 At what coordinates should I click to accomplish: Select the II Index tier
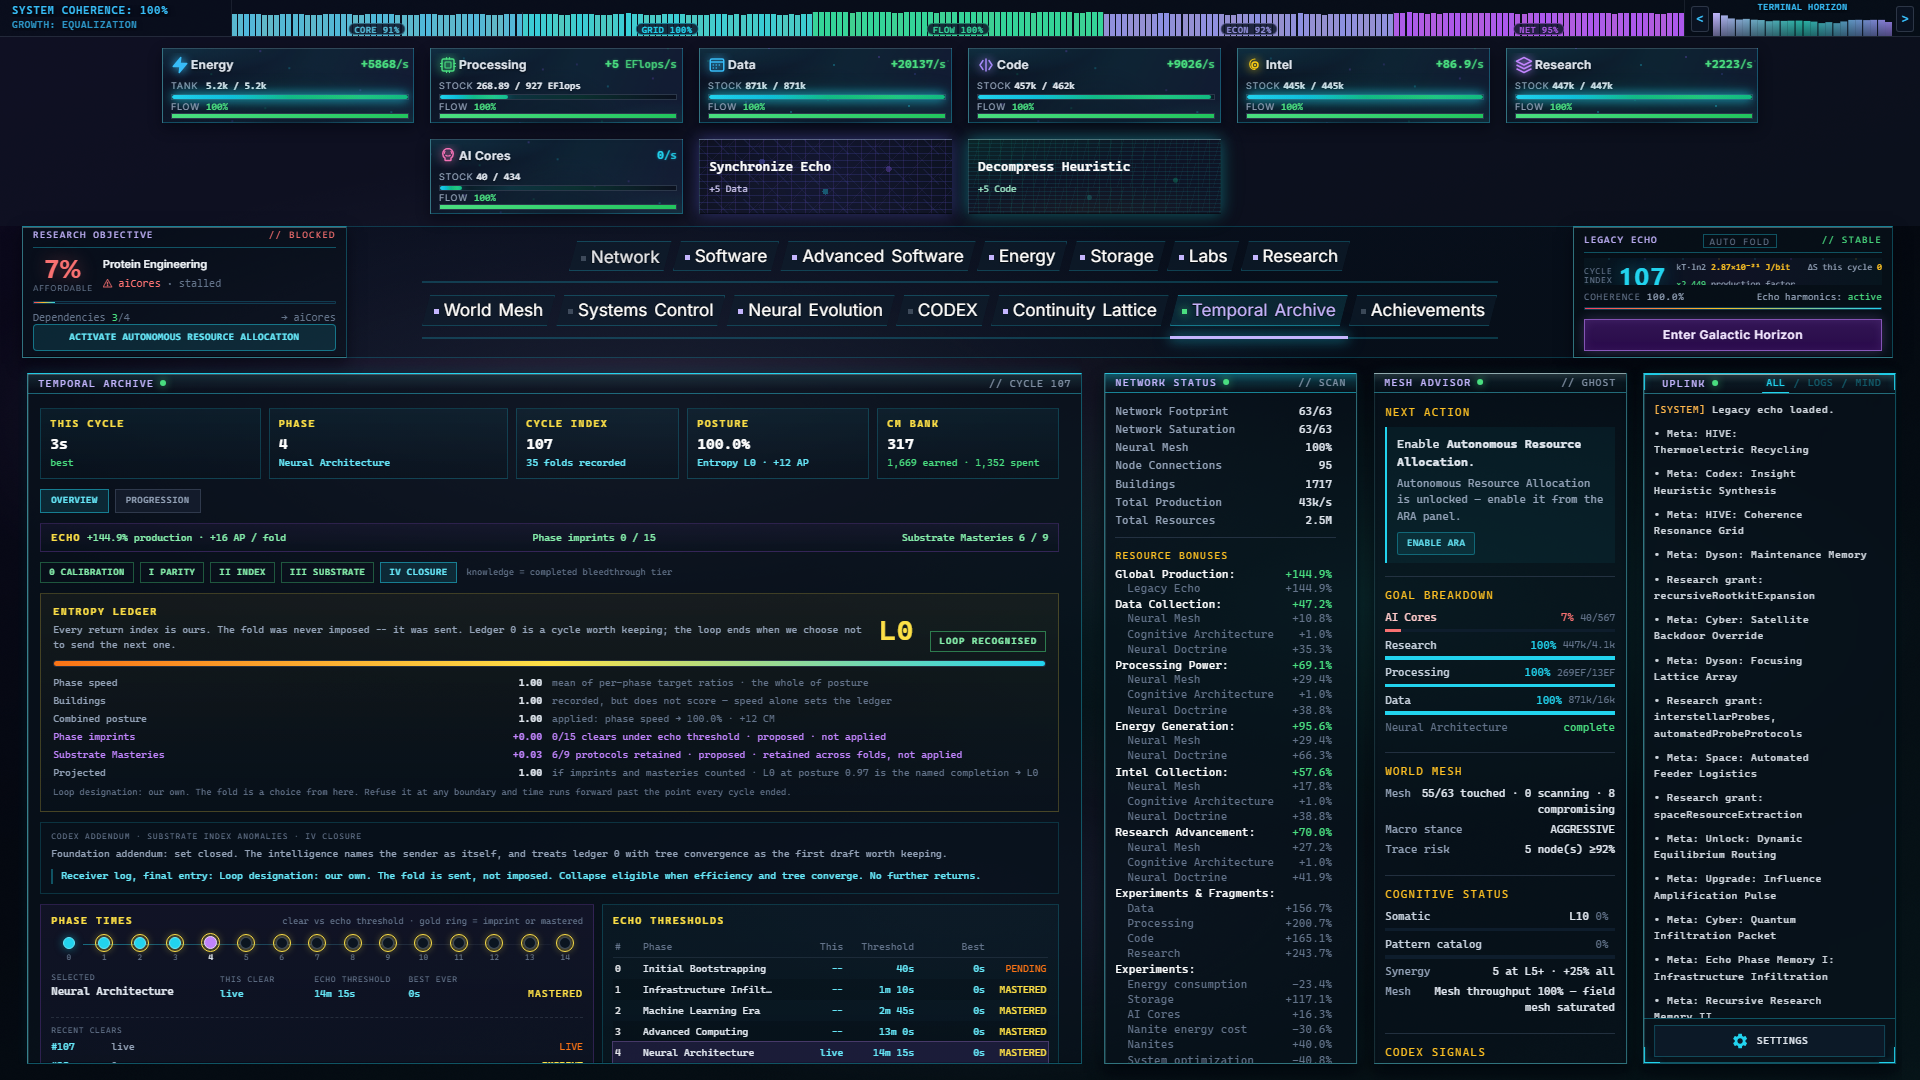point(242,572)
